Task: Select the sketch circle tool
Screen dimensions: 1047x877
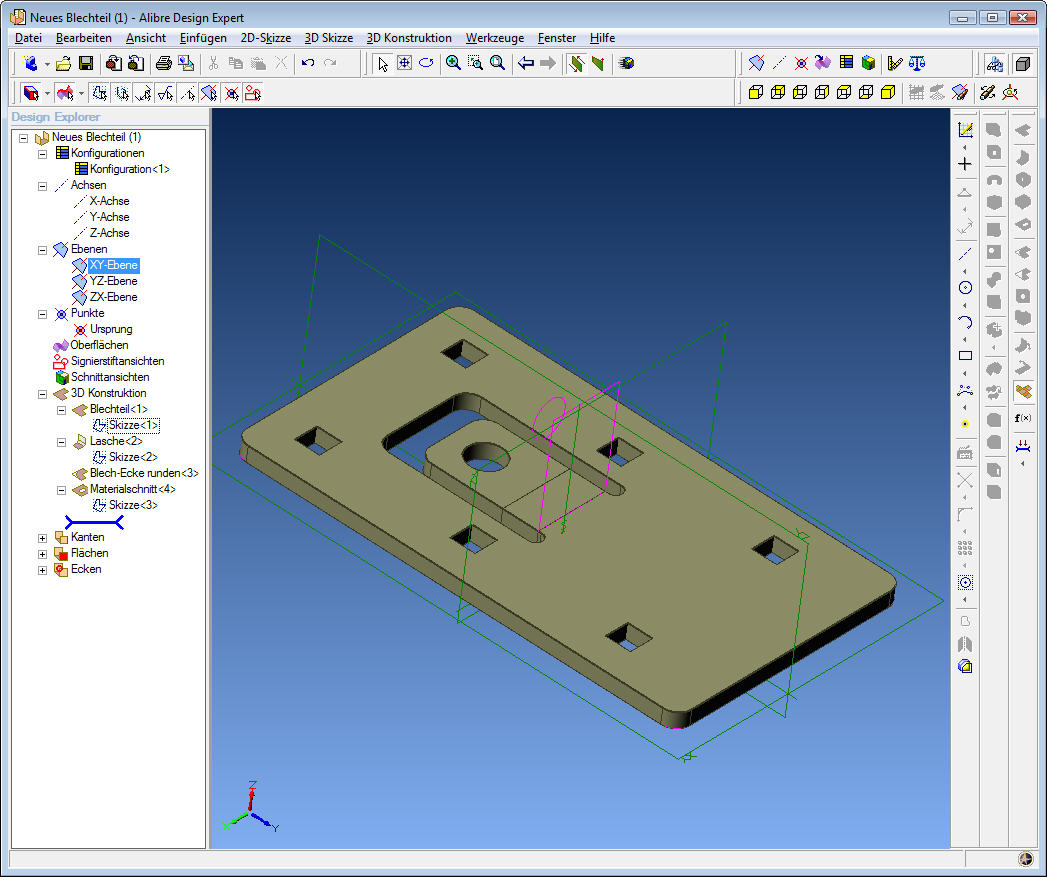Action: [x=965, y=288]
